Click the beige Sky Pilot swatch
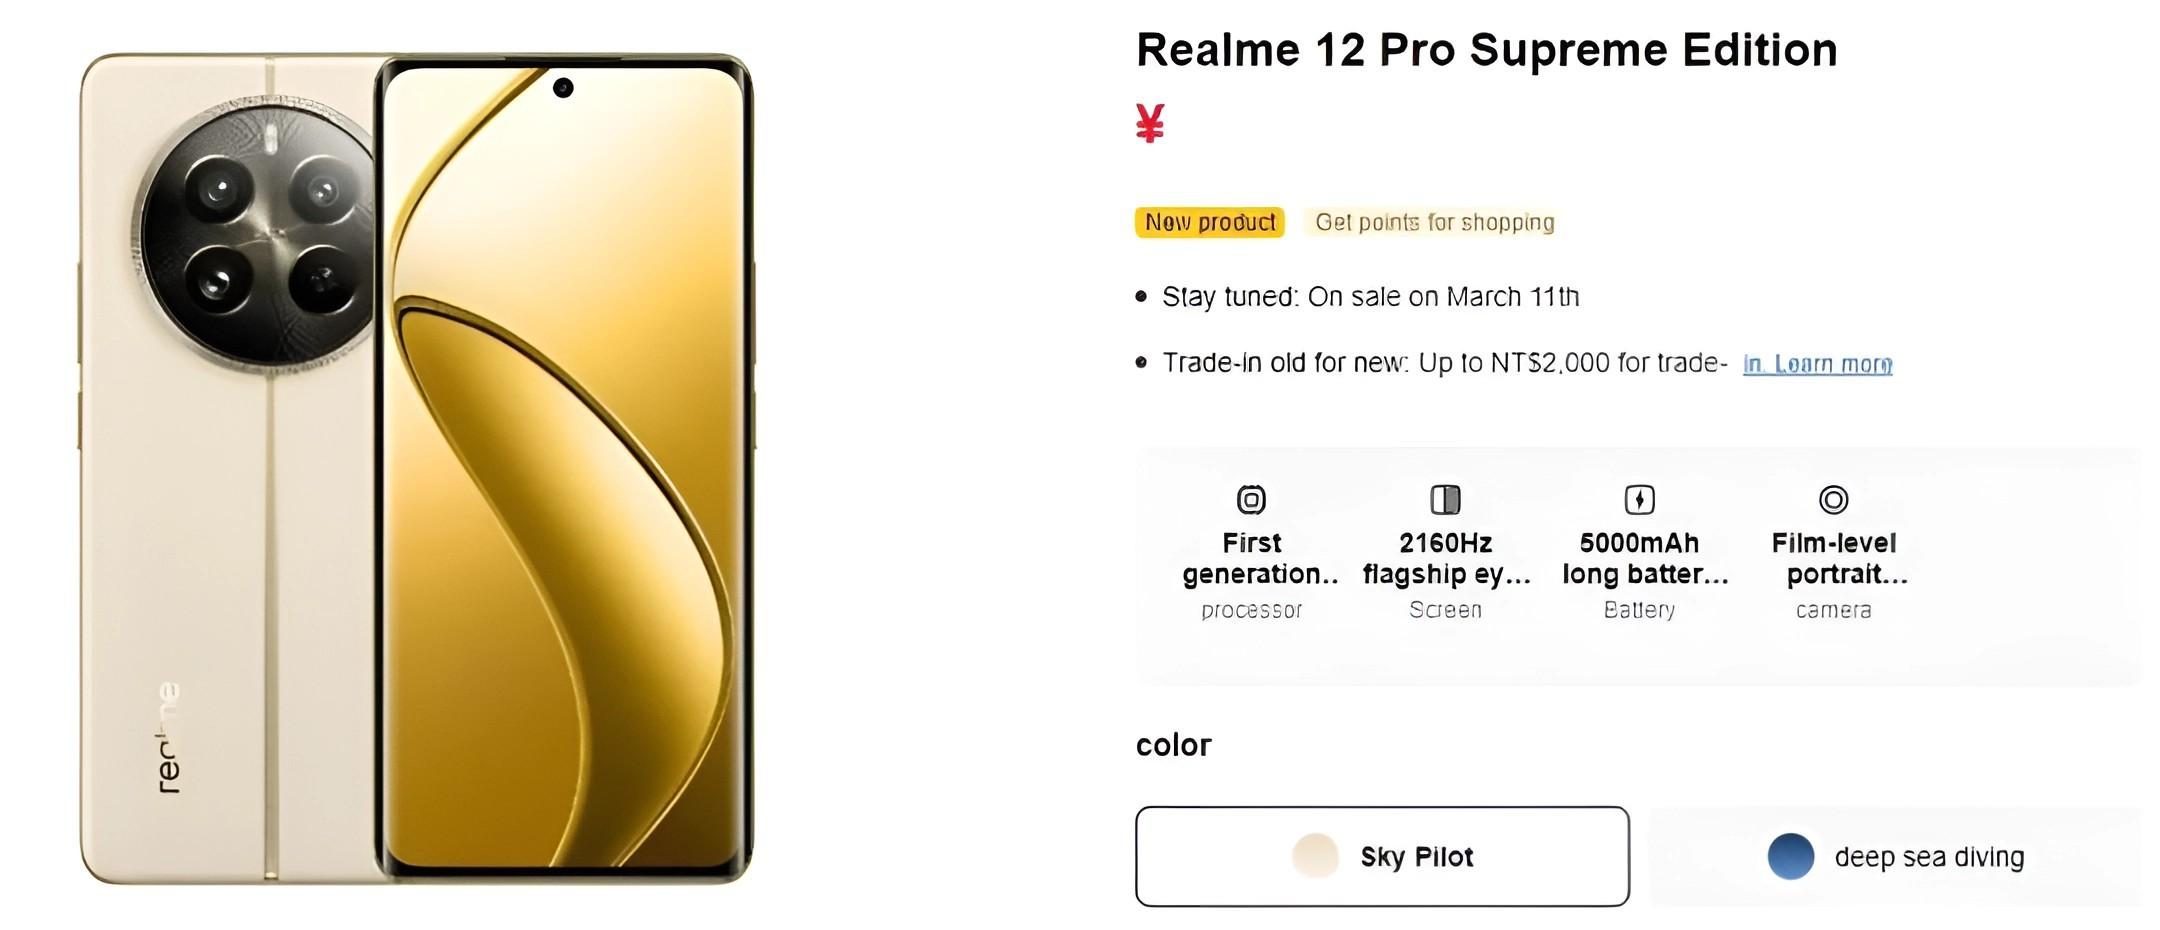 [x=1315, y=856]
